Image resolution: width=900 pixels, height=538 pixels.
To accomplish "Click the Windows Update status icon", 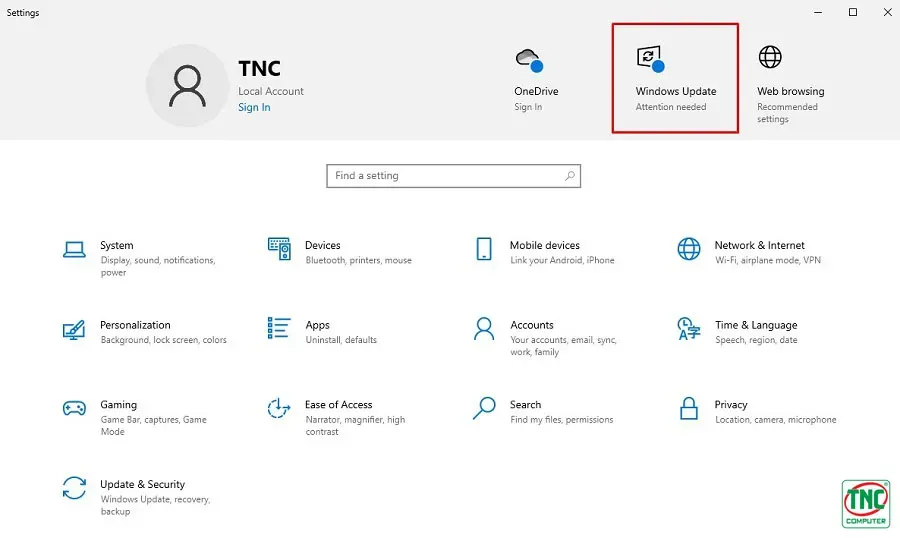I will [x=650, y=59].
